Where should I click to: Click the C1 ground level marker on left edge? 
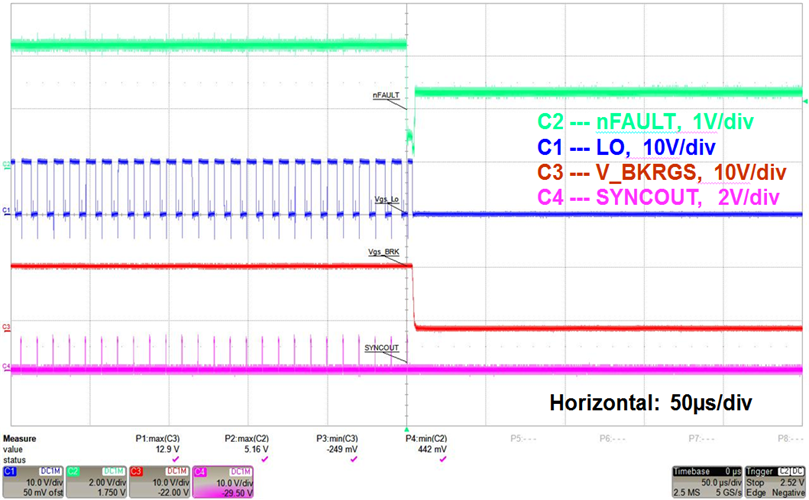(6, 211)
